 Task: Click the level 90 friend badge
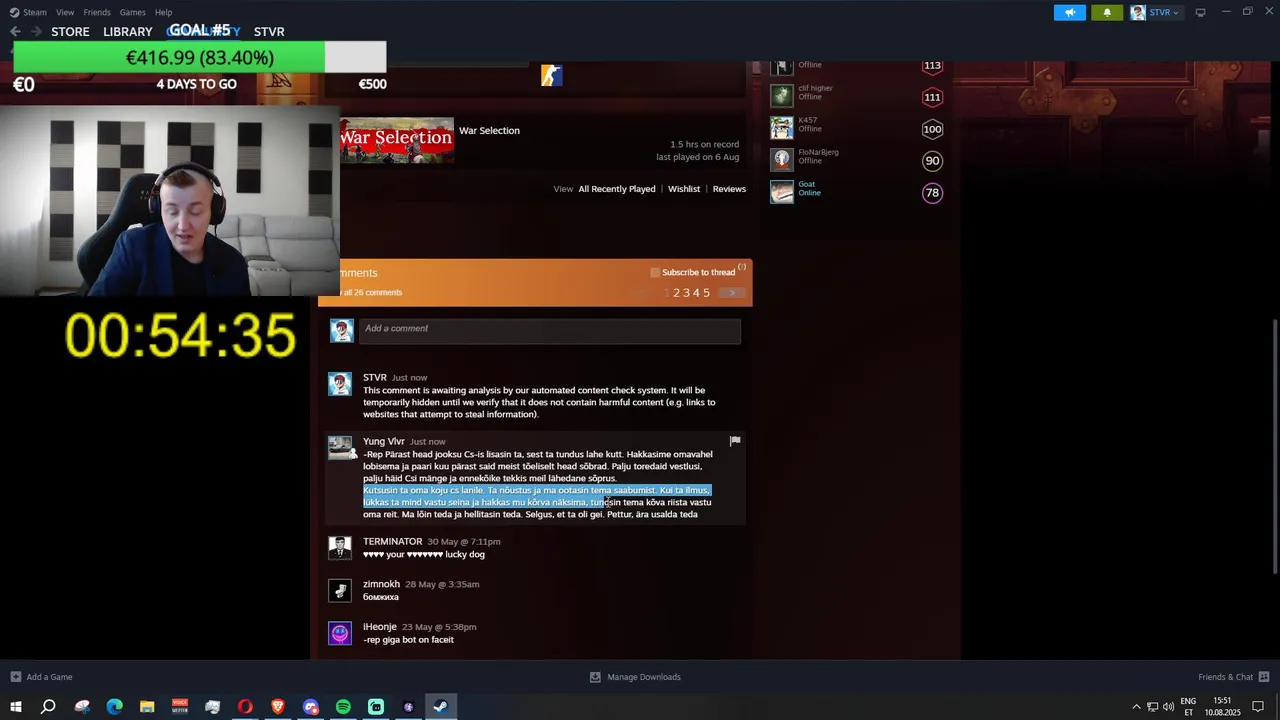coord(932,161)
